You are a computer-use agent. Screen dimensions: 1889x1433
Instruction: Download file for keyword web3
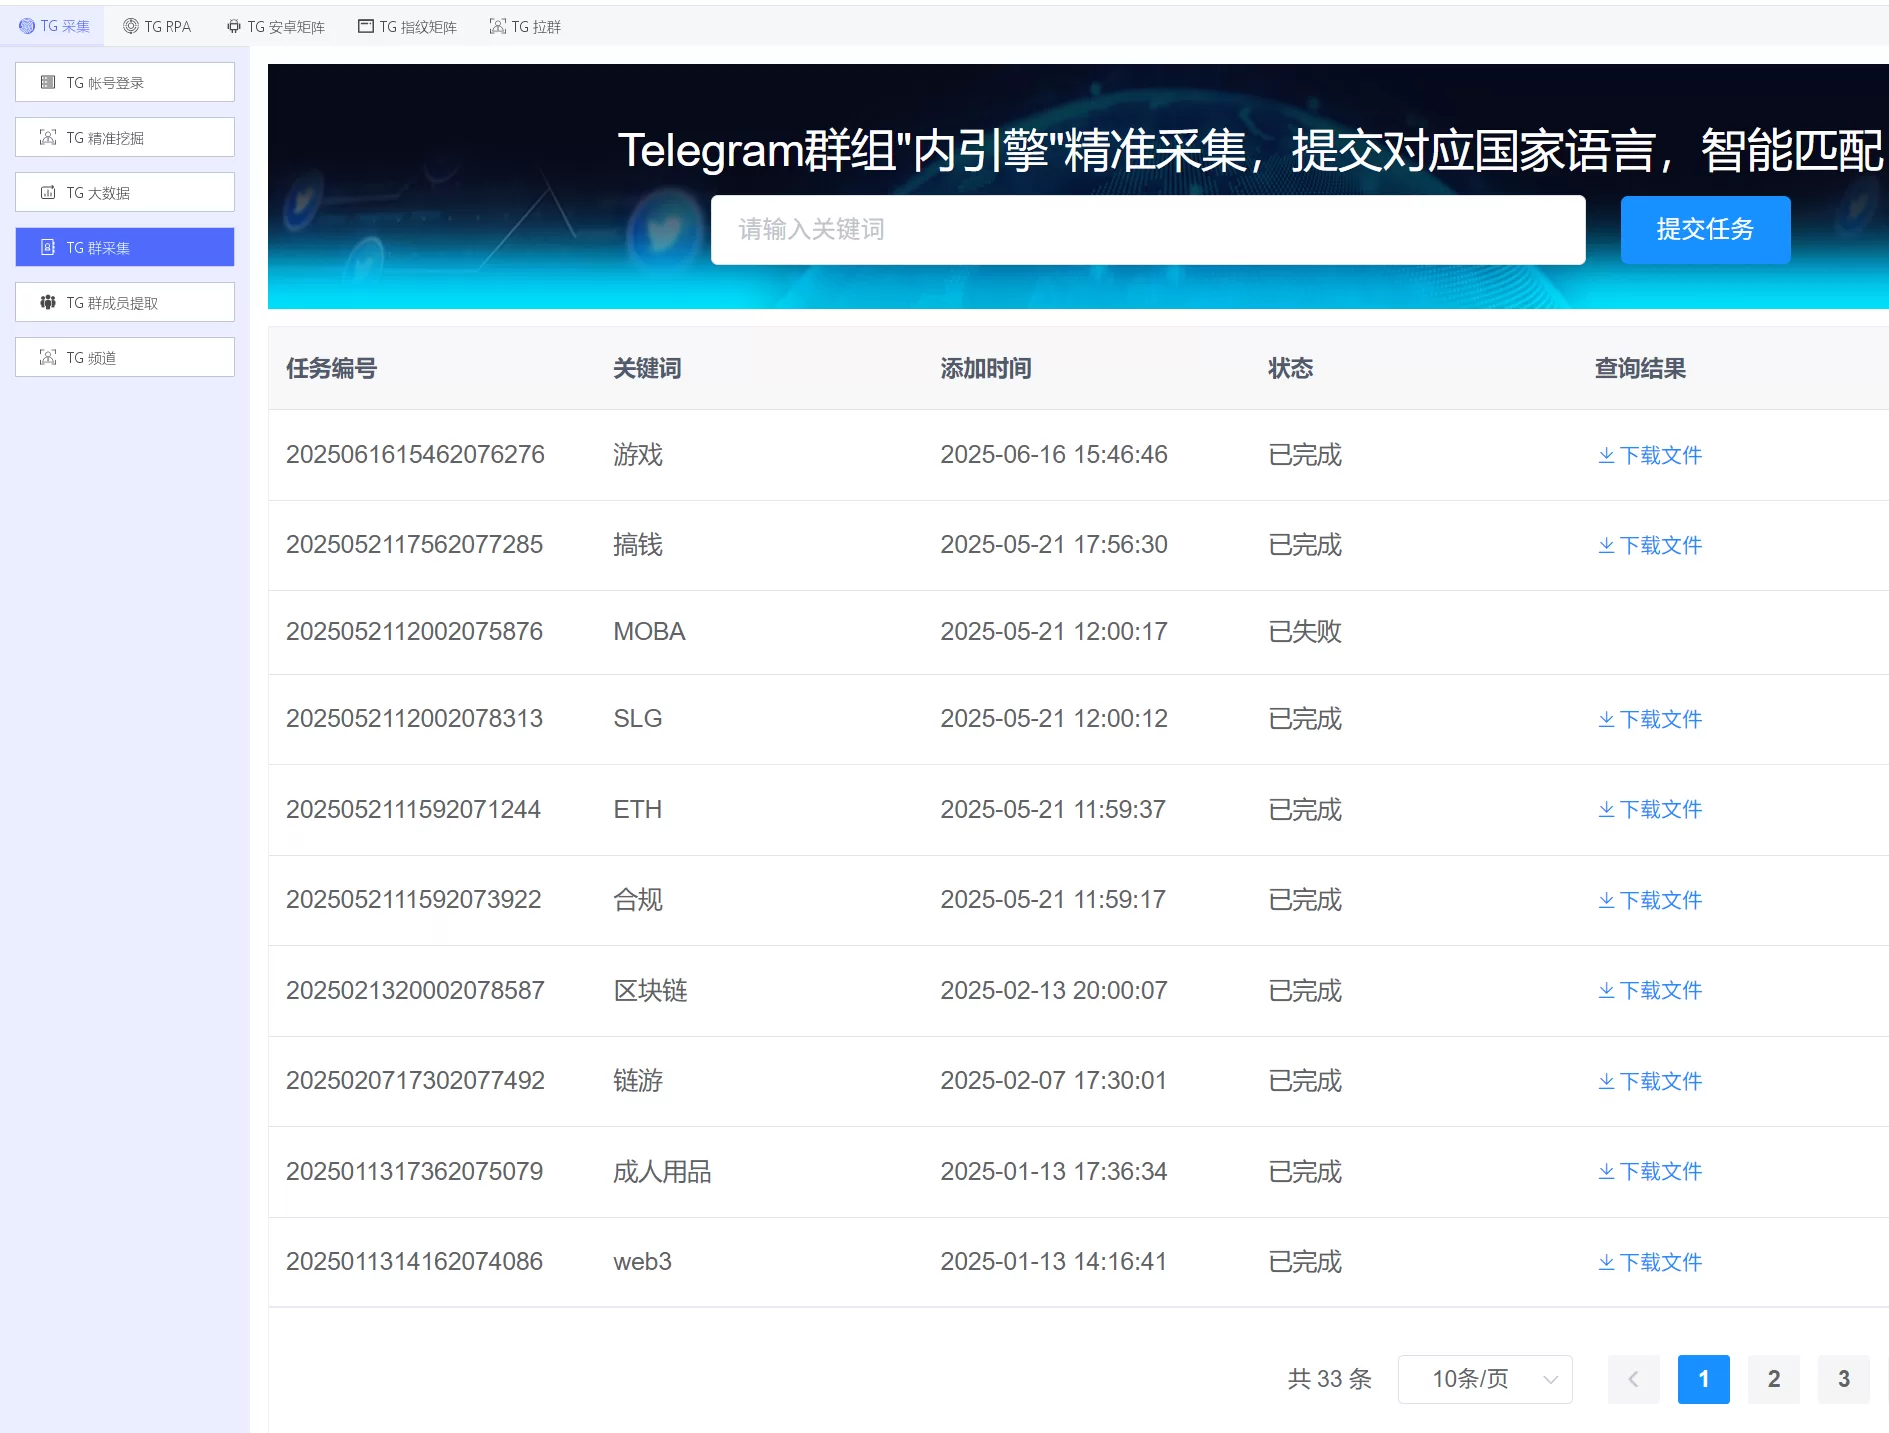pyautogui.click(x=1650, y=1262)
